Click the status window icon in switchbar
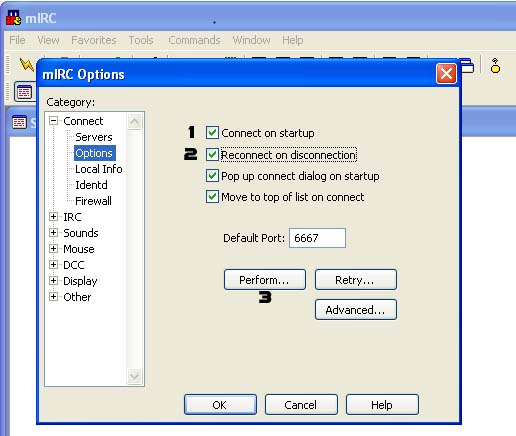Viewport: 516px width, 436px height. [25, 92]
